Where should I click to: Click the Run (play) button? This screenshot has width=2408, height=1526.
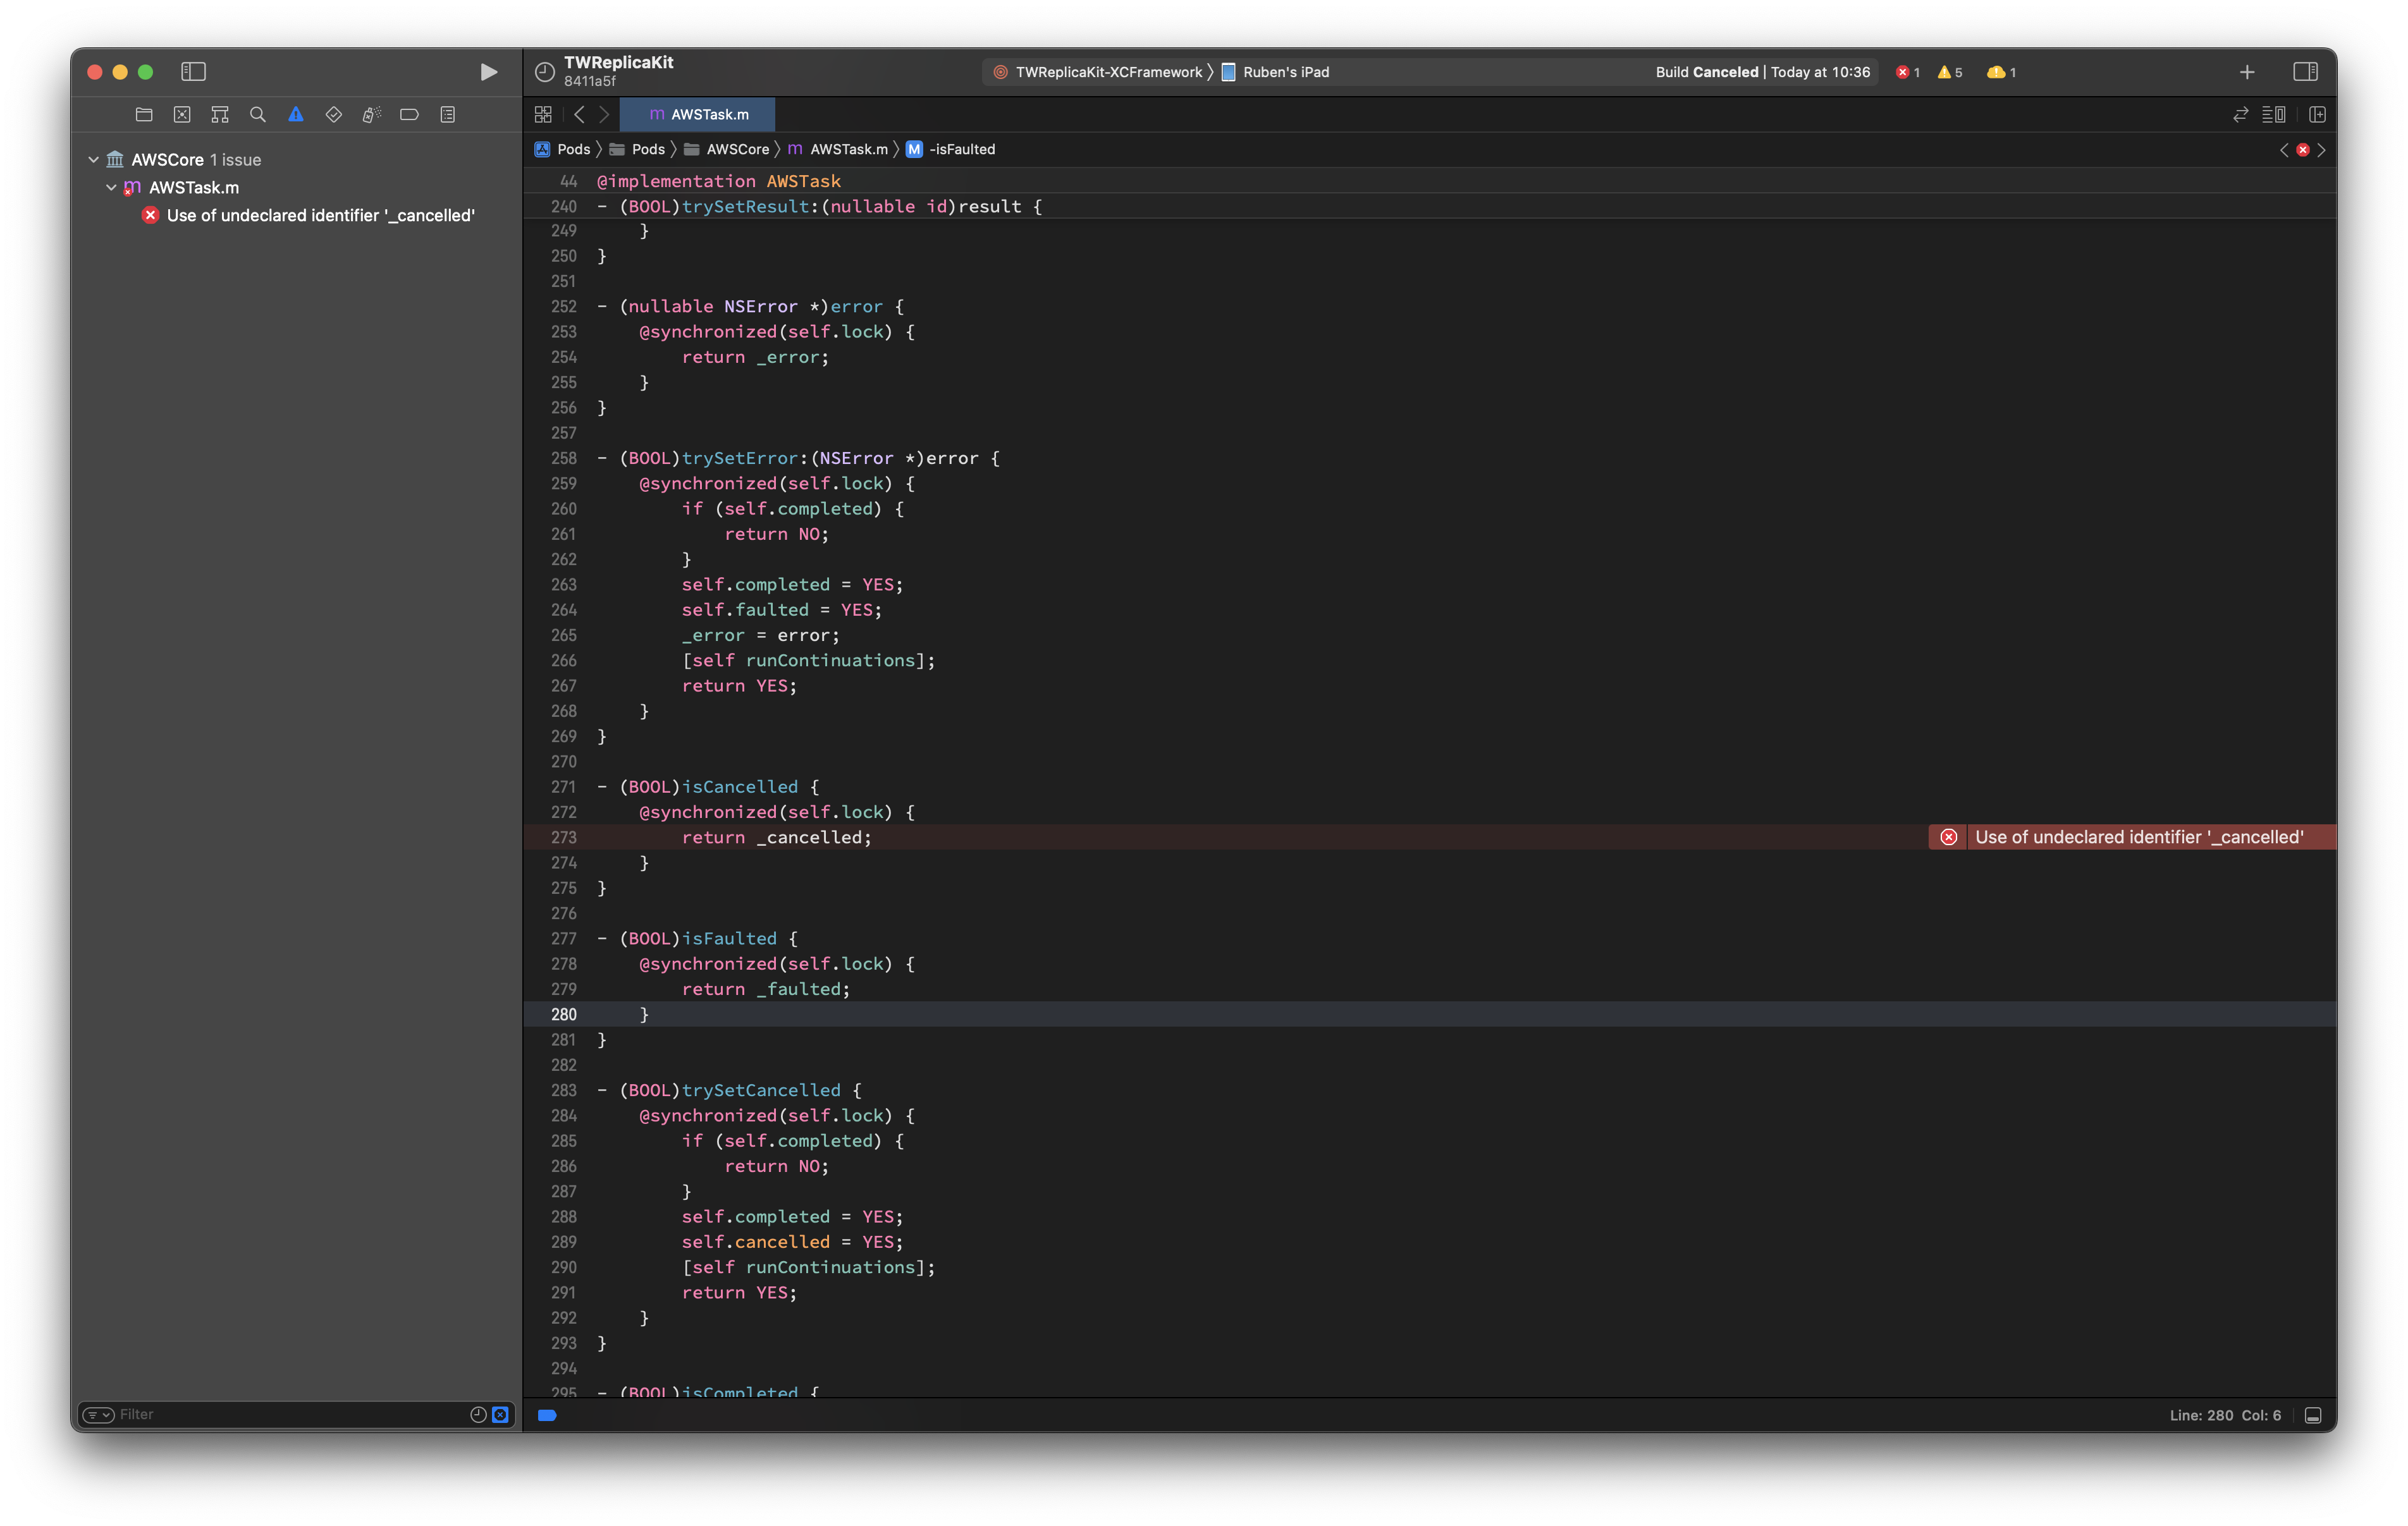pos(488,72)
